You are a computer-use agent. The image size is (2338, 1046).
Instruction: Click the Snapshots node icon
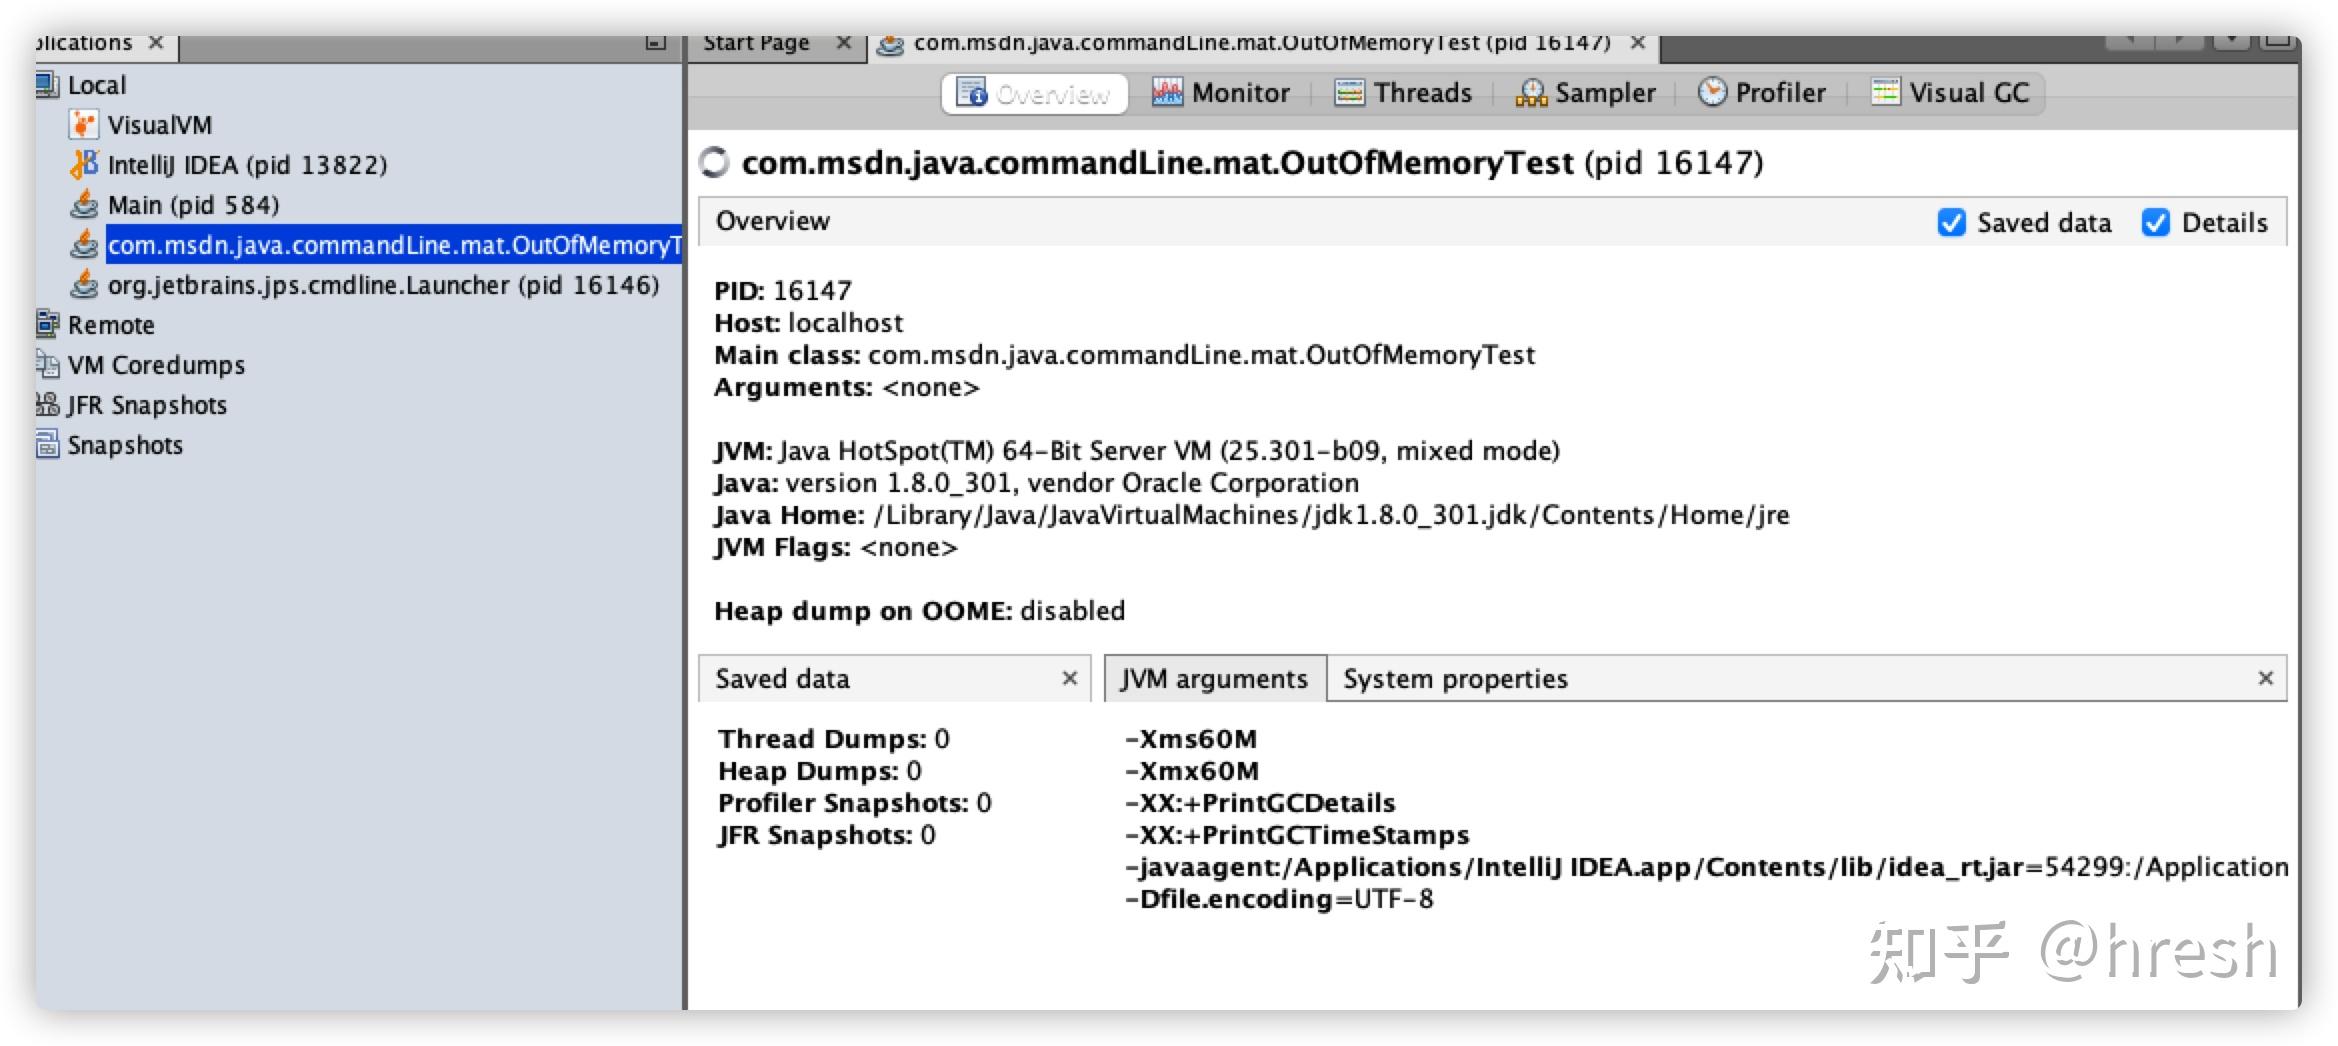[x=47, y=444]
